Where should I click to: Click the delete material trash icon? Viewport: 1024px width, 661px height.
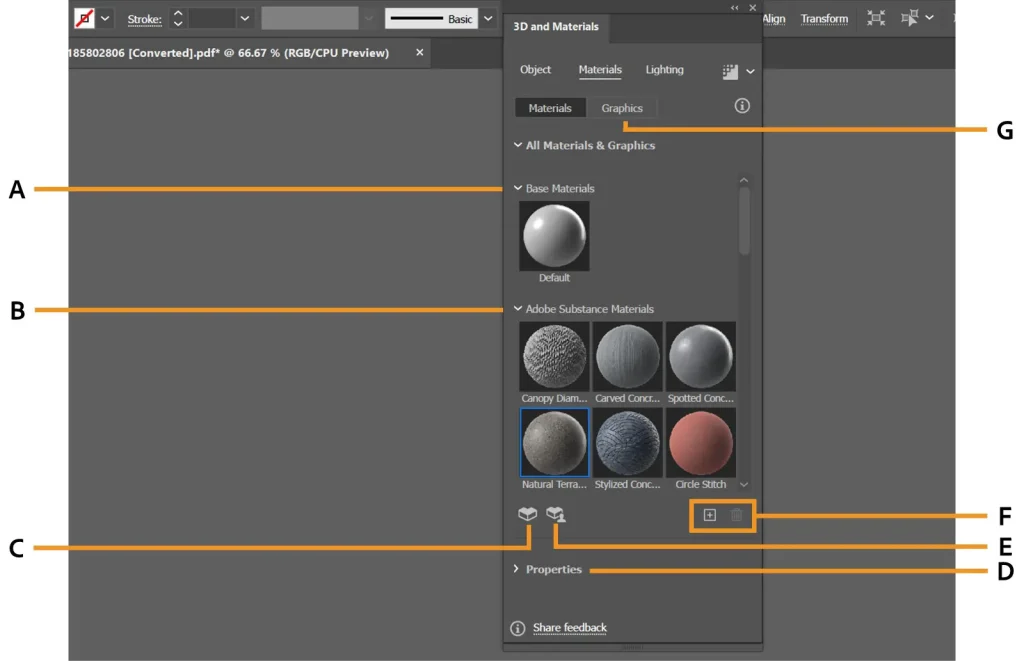tap(737, 515)
